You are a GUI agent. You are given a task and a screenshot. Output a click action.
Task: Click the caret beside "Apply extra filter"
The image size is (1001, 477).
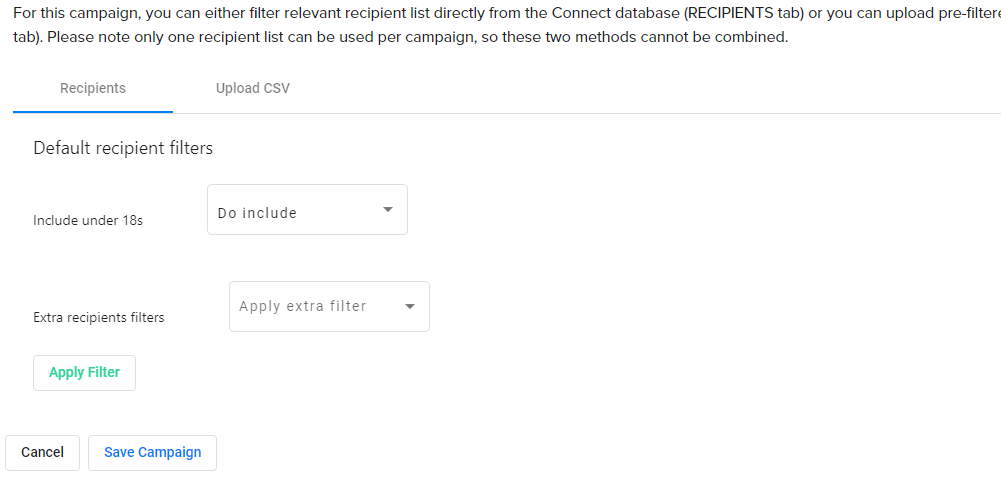coord(410,306)
